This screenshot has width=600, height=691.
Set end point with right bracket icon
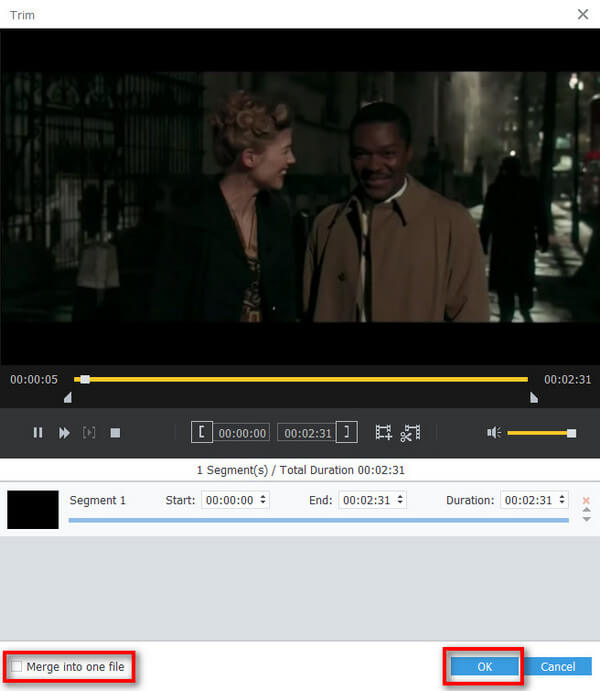click(x=346, y=432)
